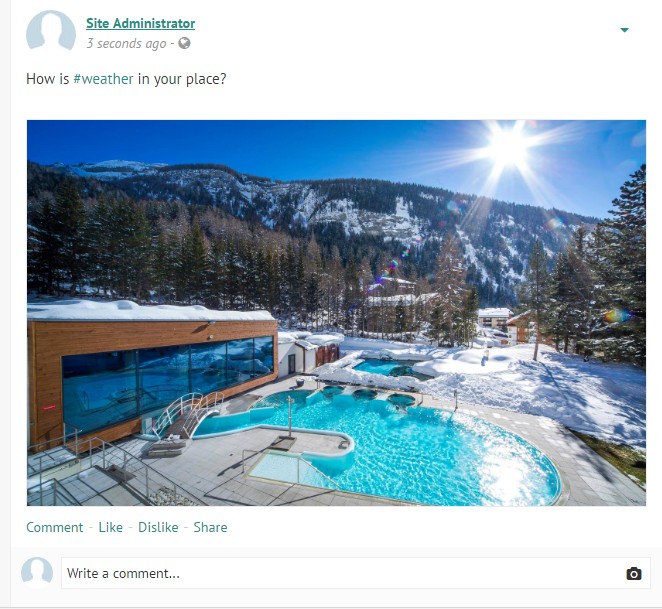Viewport: 662px width, 609px height.
Task: Attach a photo via the camera icon
Action: pos(634,574)
